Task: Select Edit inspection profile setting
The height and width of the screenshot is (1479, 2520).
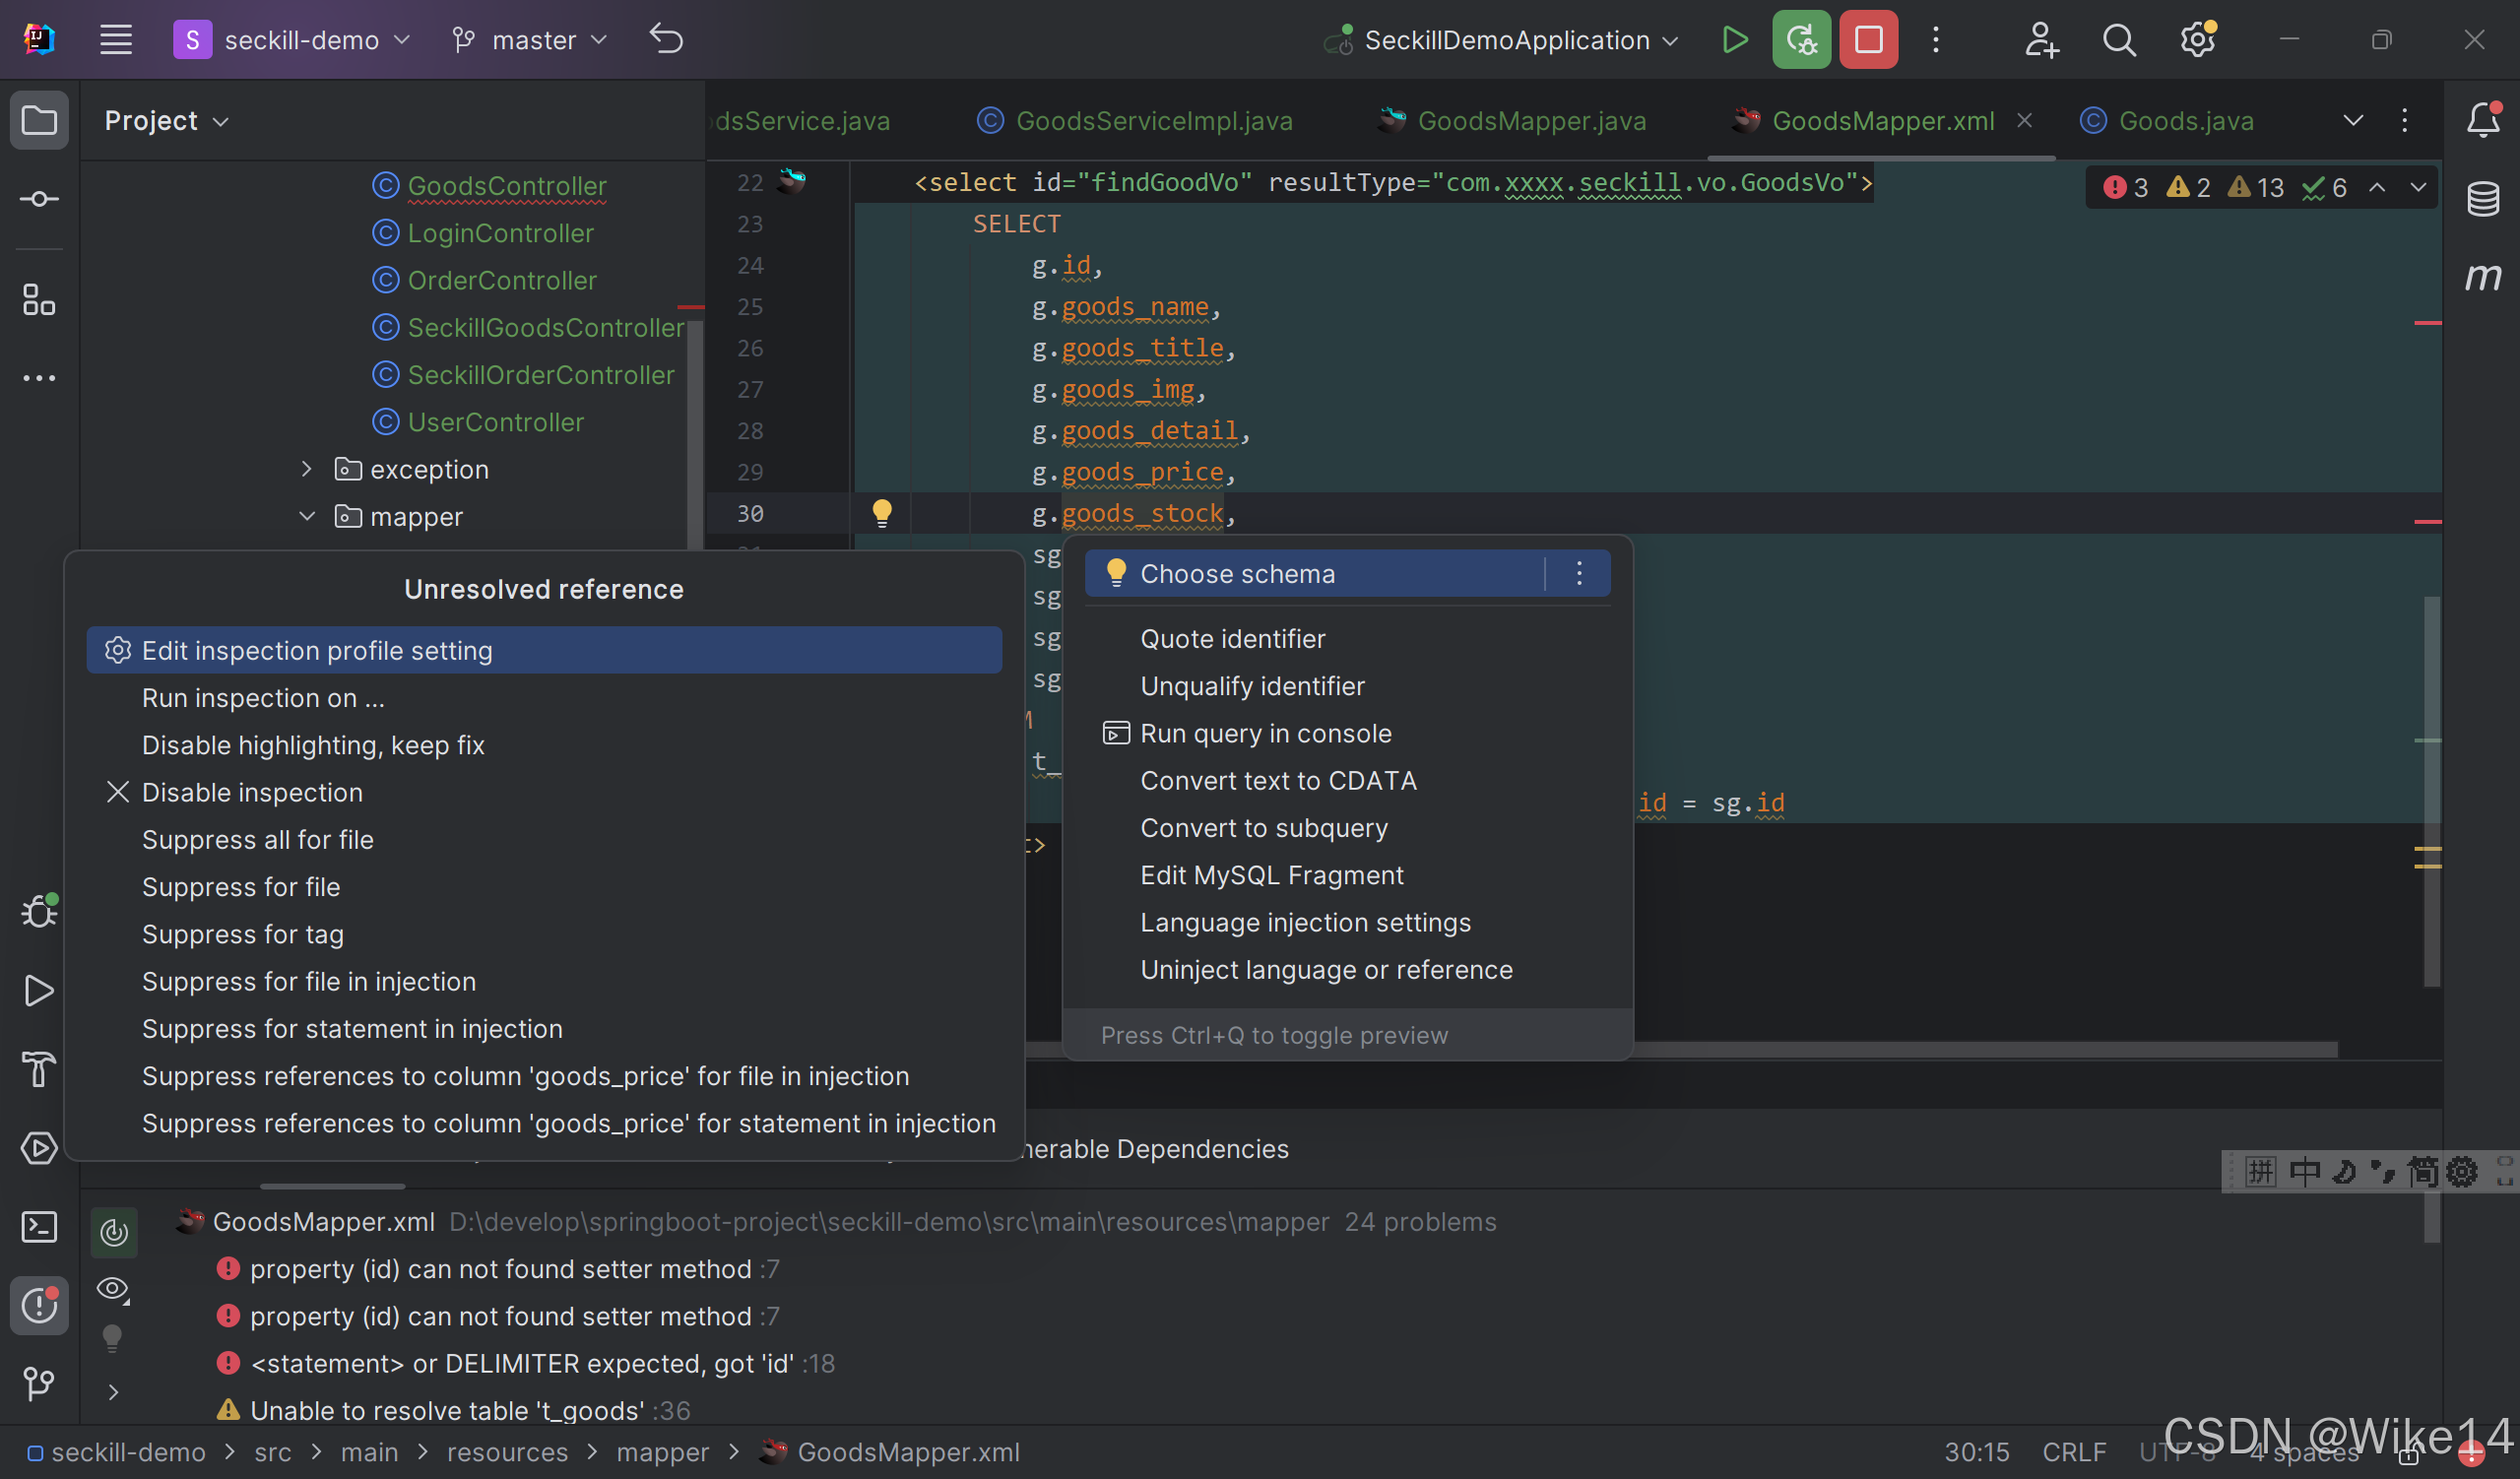Action: (544, 650)
